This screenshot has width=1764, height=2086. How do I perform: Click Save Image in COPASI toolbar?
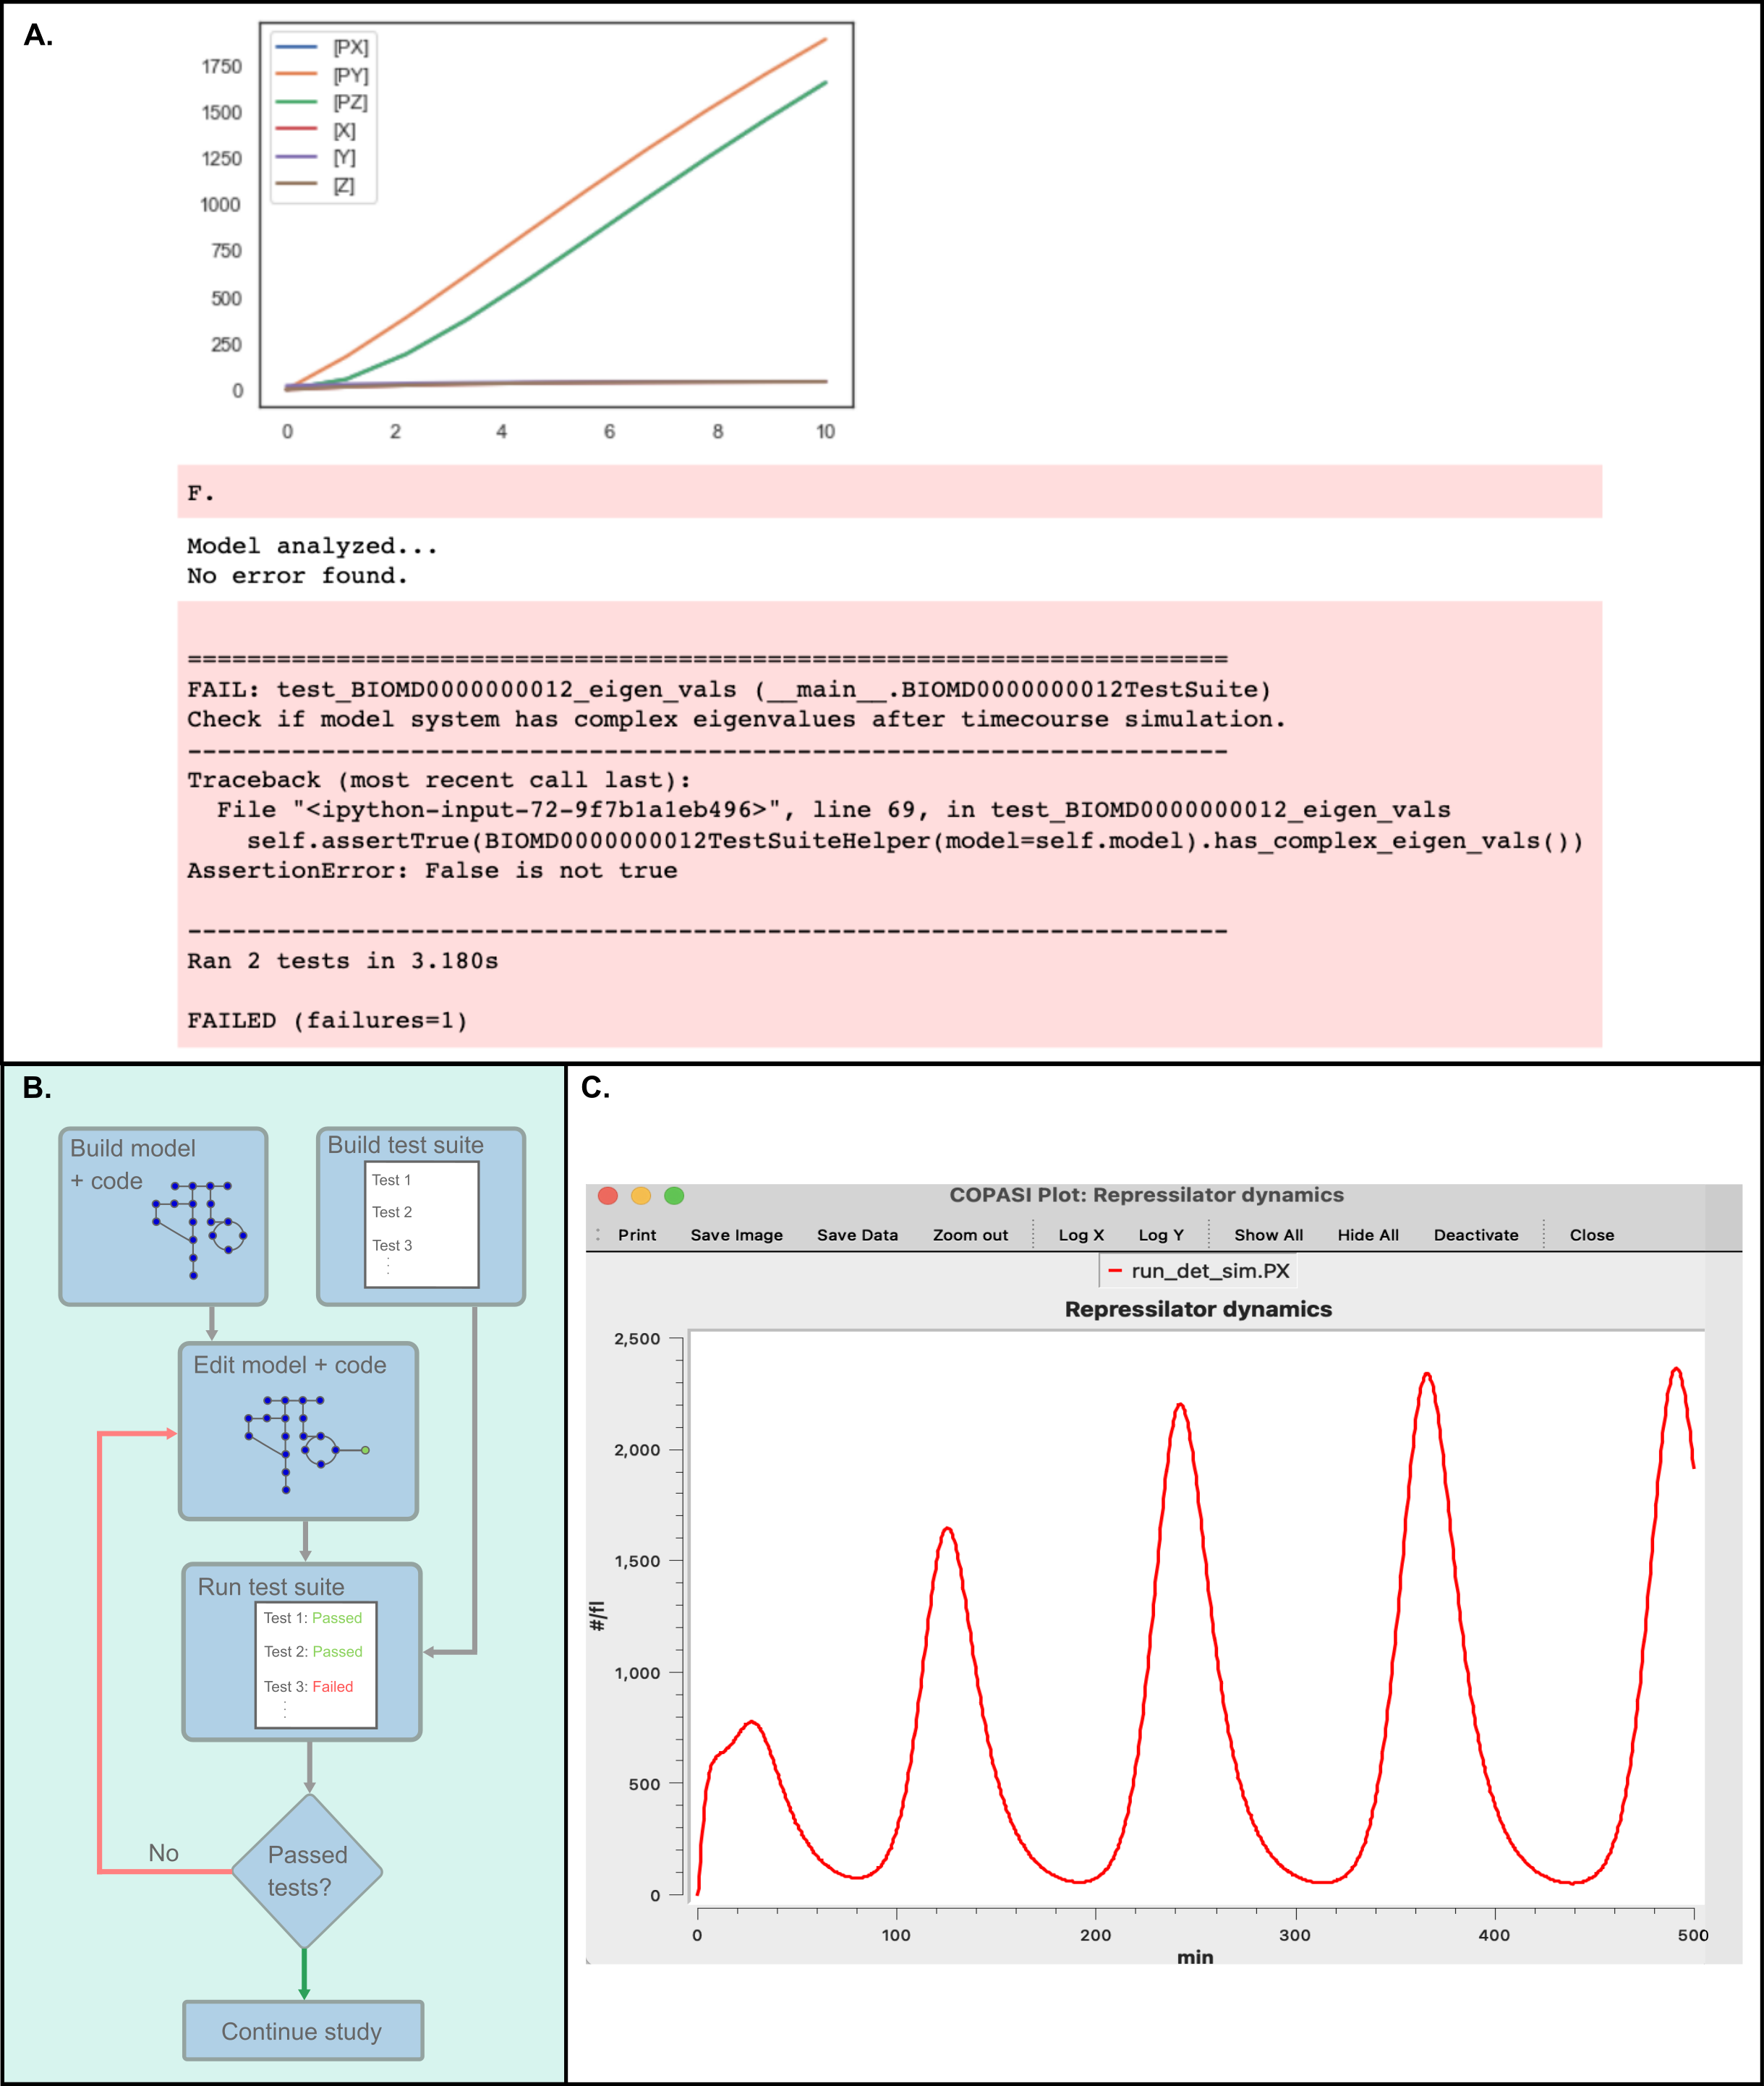click(736, 1235)
